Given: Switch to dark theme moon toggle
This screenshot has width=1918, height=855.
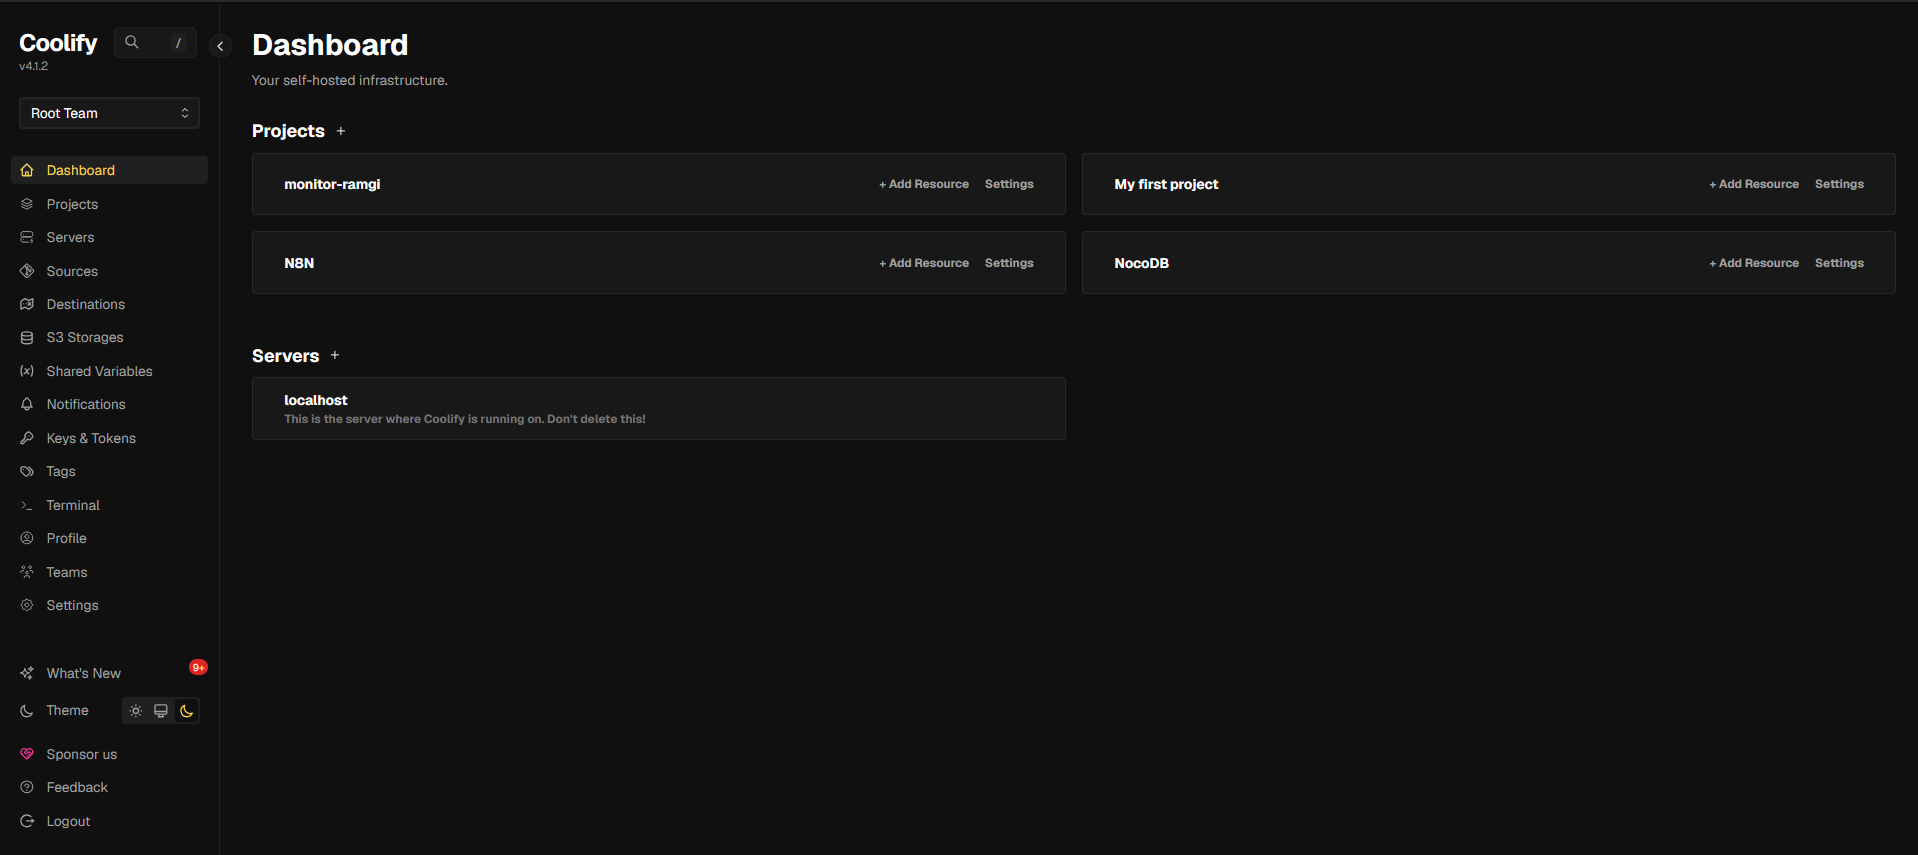Looking at the screenshot, I should pyautogui.click(x=187, y=711).
